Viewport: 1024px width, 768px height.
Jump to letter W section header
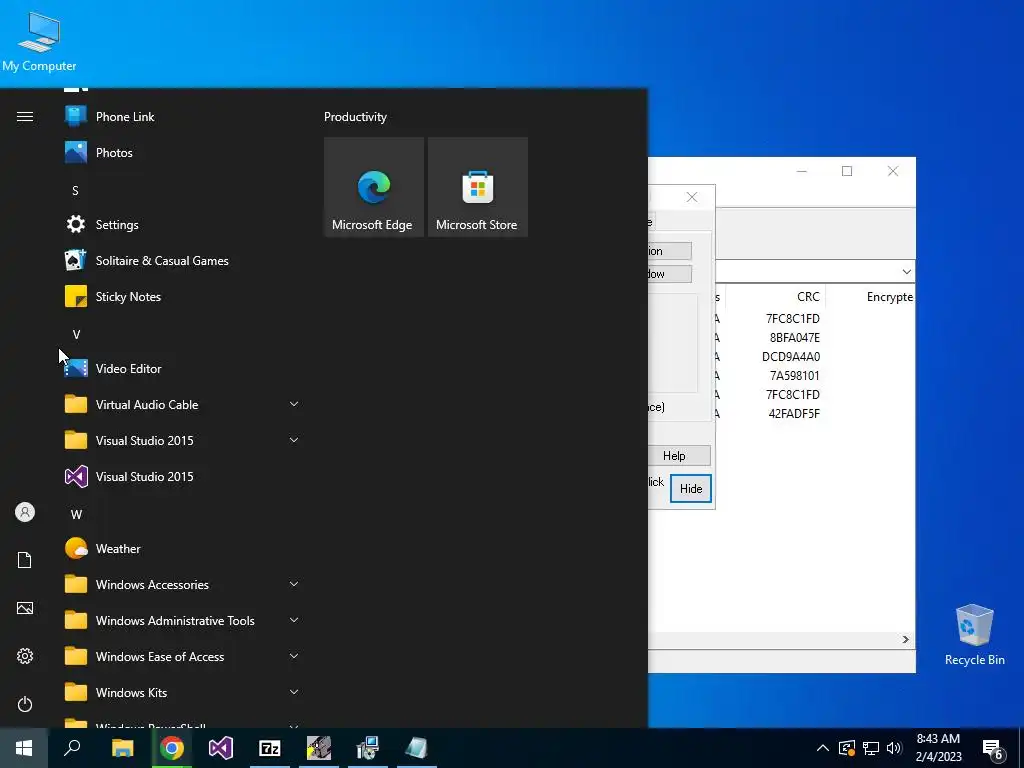point(76,515)
